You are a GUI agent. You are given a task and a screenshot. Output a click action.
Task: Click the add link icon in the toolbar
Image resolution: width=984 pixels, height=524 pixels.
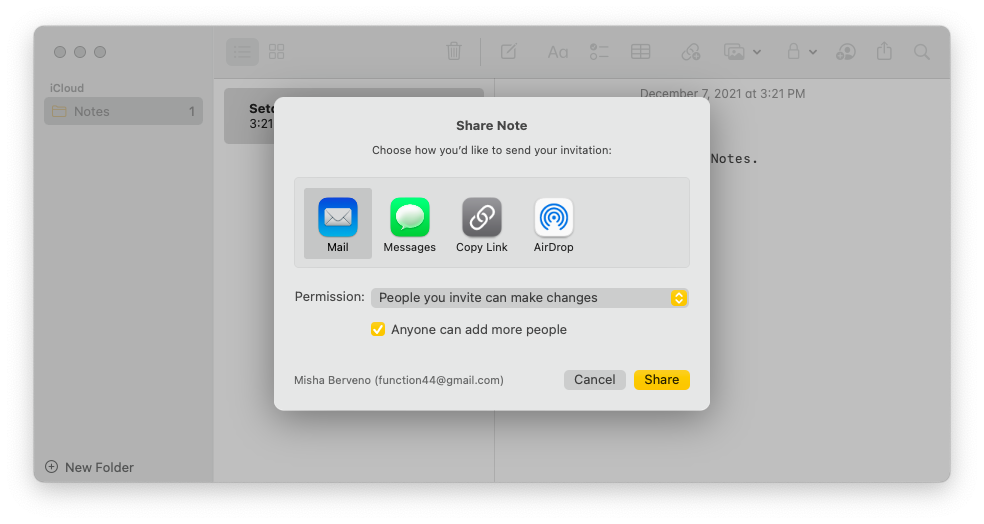(690, 51)
